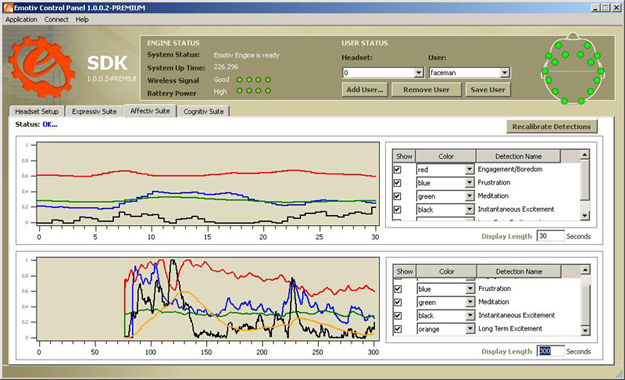Open black color dropdown in top list
This screenshot has width=625, height=380.
[469, 209]
